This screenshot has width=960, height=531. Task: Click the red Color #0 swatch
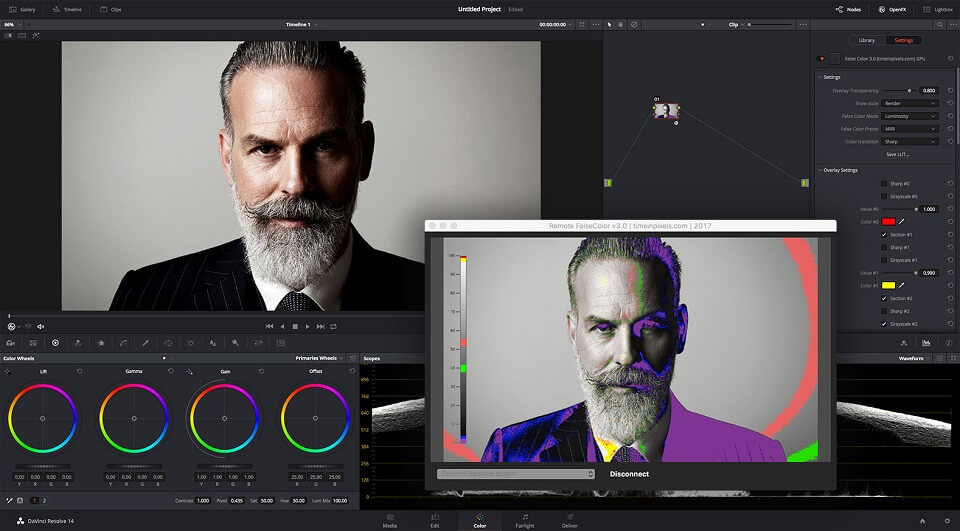point(888,222)
